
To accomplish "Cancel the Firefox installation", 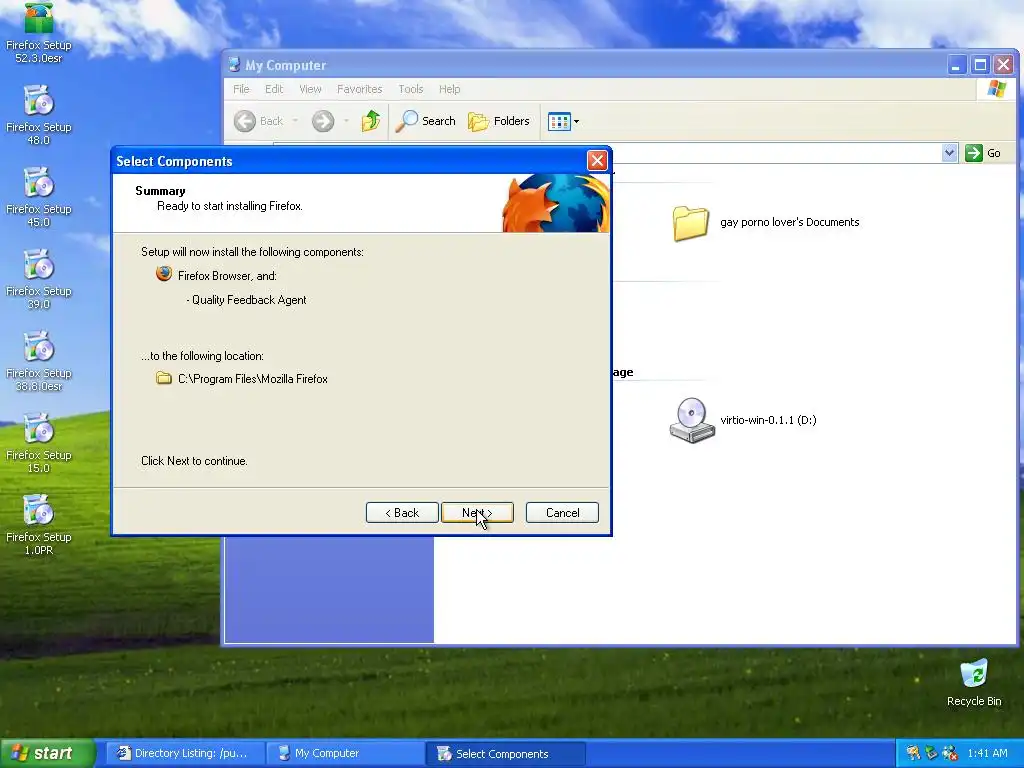I will click(x=562, y=513).
